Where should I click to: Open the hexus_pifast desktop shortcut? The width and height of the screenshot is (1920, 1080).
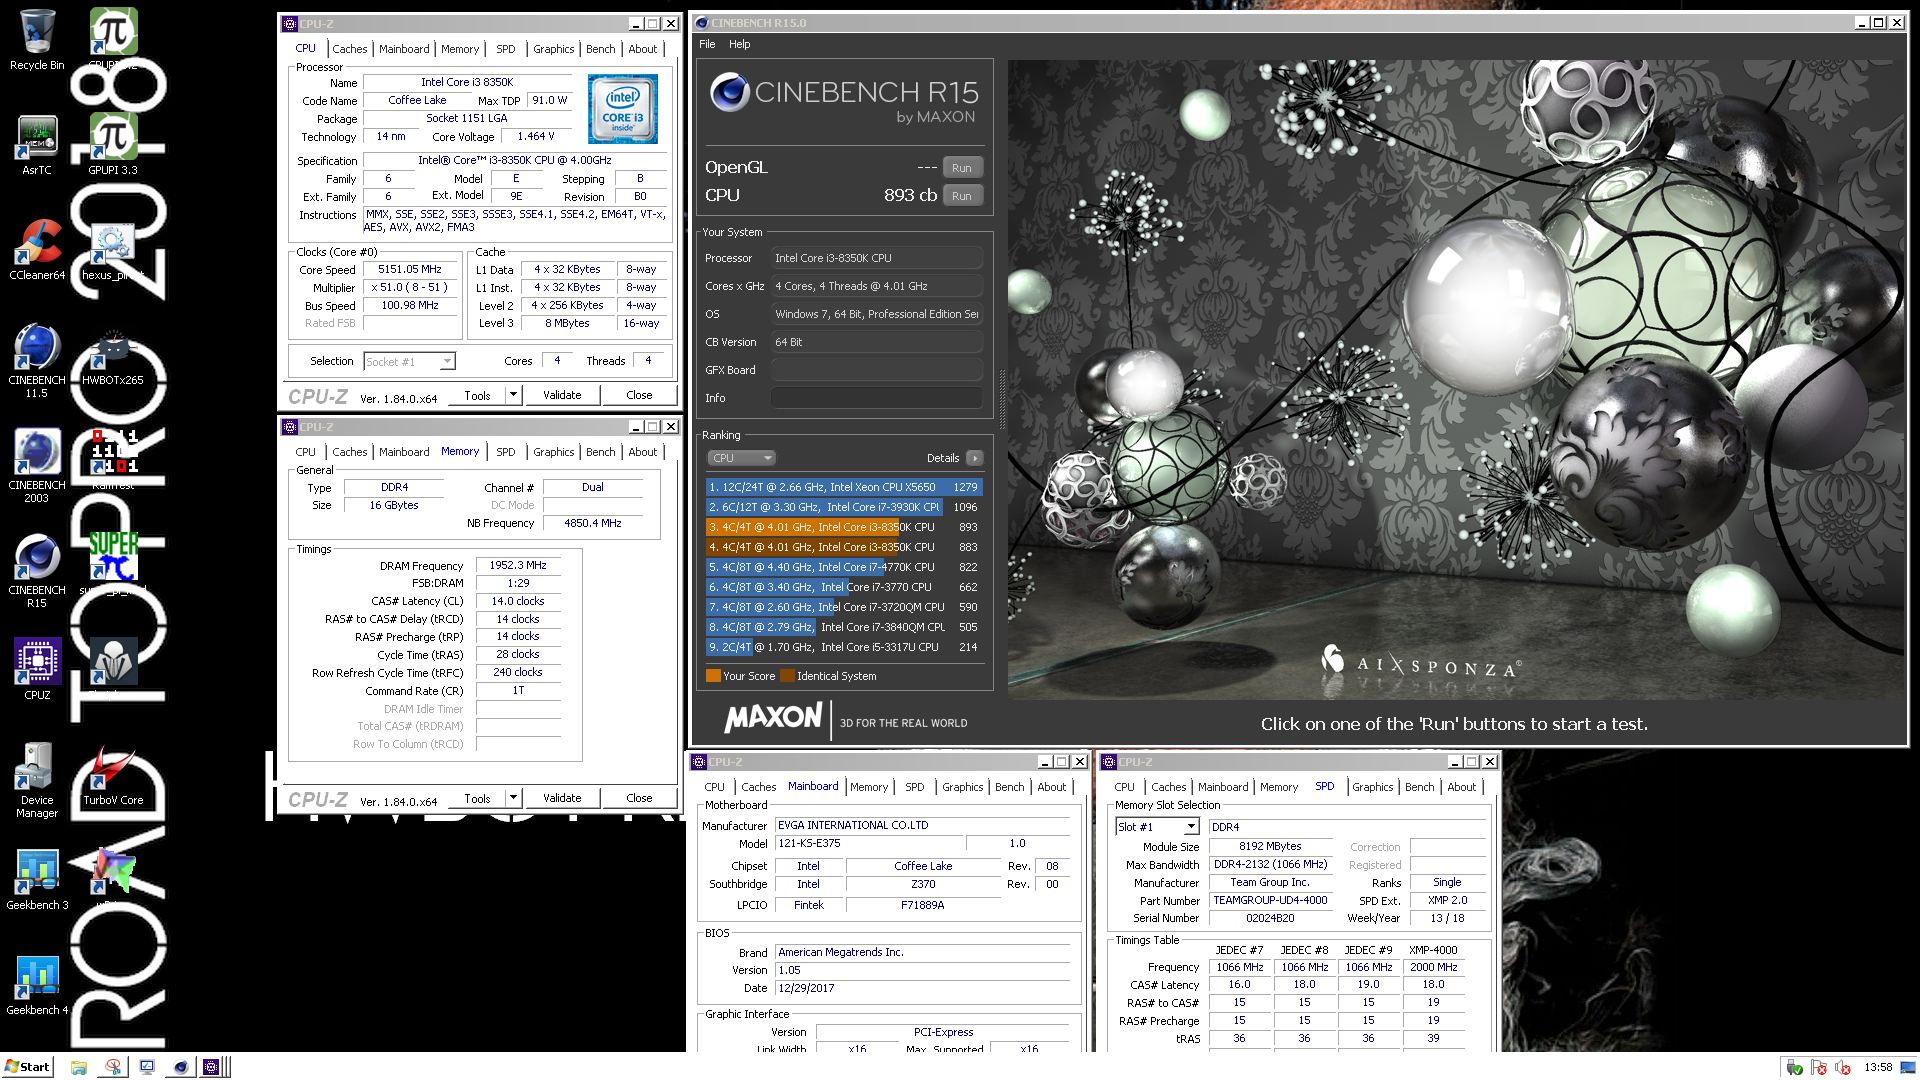pos(113,250)
